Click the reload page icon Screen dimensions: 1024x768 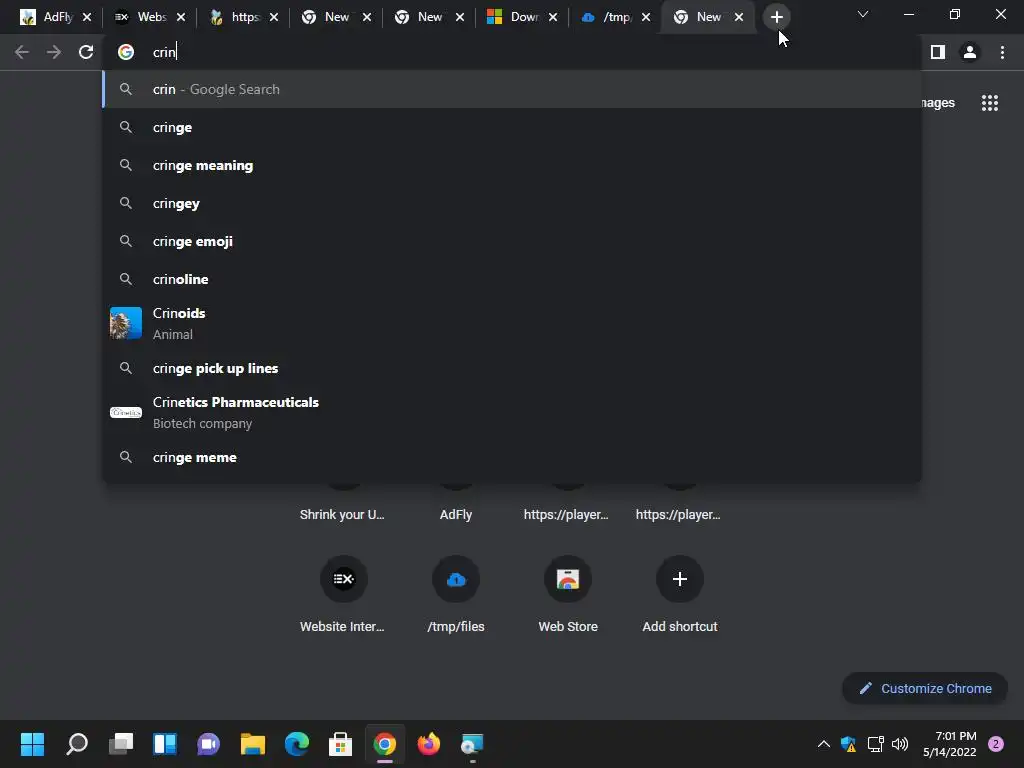[86, 52]
